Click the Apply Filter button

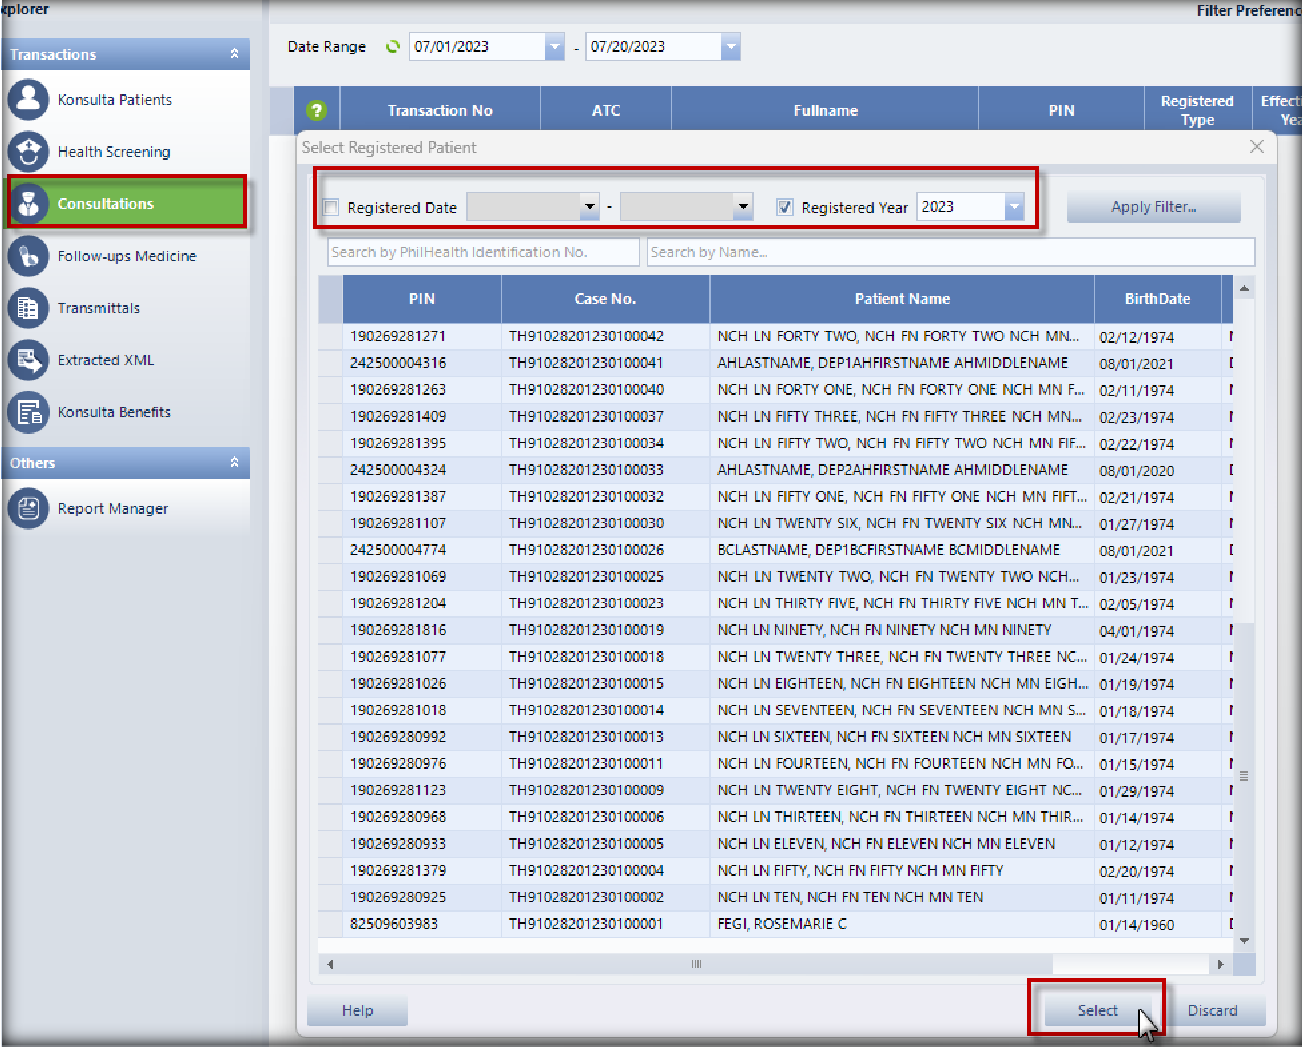1153,207
